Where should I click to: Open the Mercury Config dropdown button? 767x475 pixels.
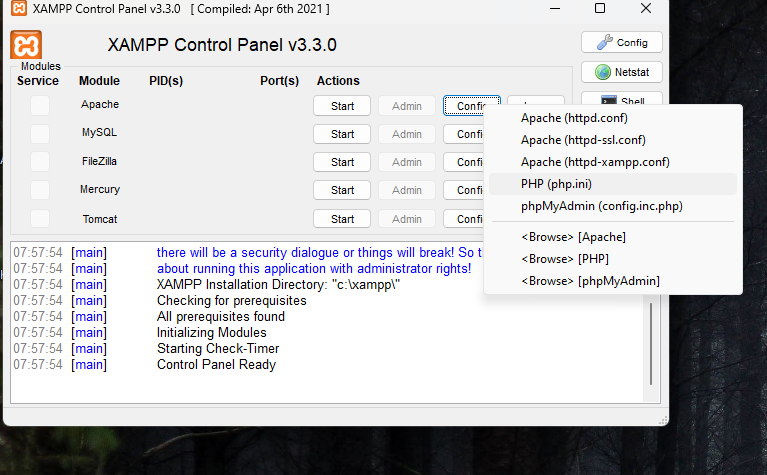[x=464, y=190]
